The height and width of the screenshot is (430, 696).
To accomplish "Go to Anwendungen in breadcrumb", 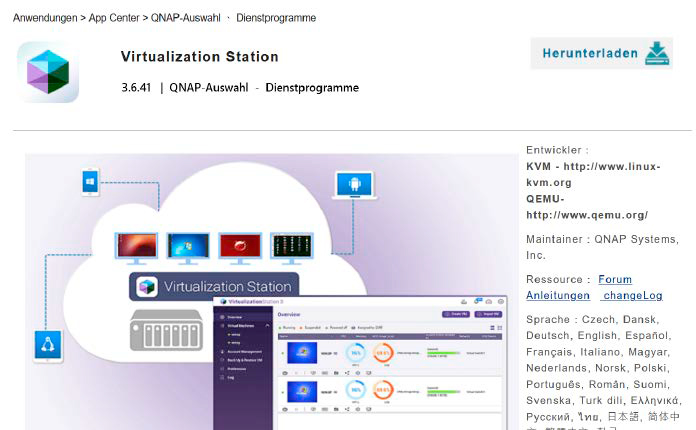I will click(47, 18).
